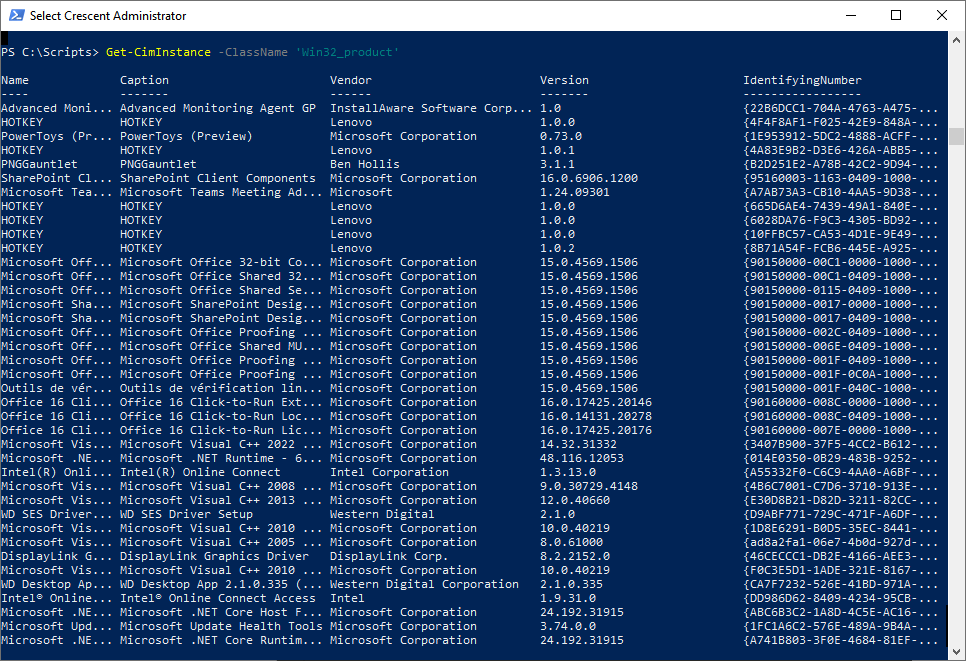Maximize the PowerShell console window
Viewport: 966px width, 661px height.
tap(895, 15)
